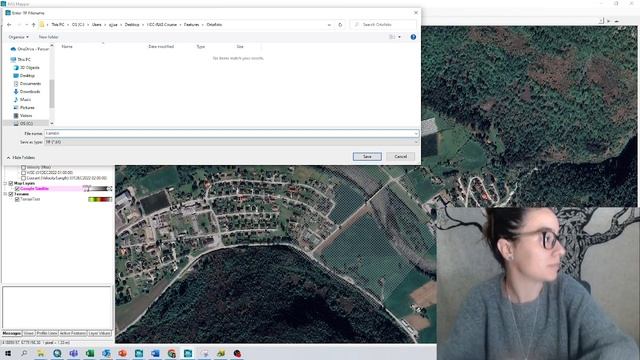Viewport: 640px width, 360px height.
Task: Open the address bar previous locations dropdown
Action: click(x=329, y=25)
